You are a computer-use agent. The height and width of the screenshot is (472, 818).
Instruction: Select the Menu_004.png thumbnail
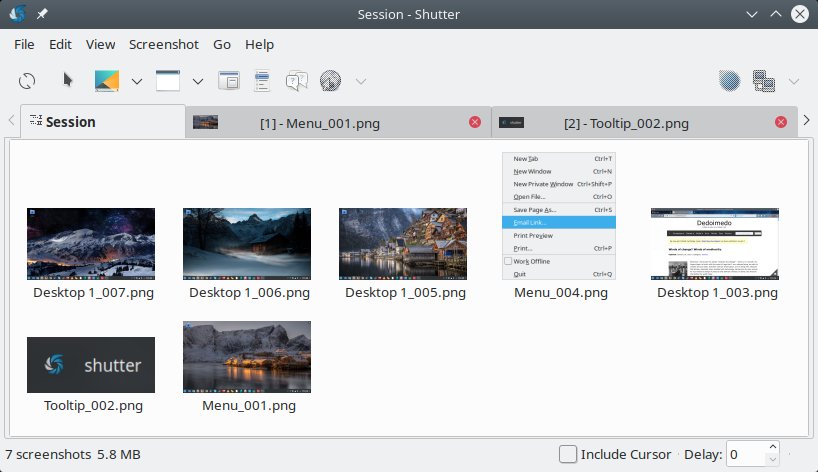coord(559,216)
